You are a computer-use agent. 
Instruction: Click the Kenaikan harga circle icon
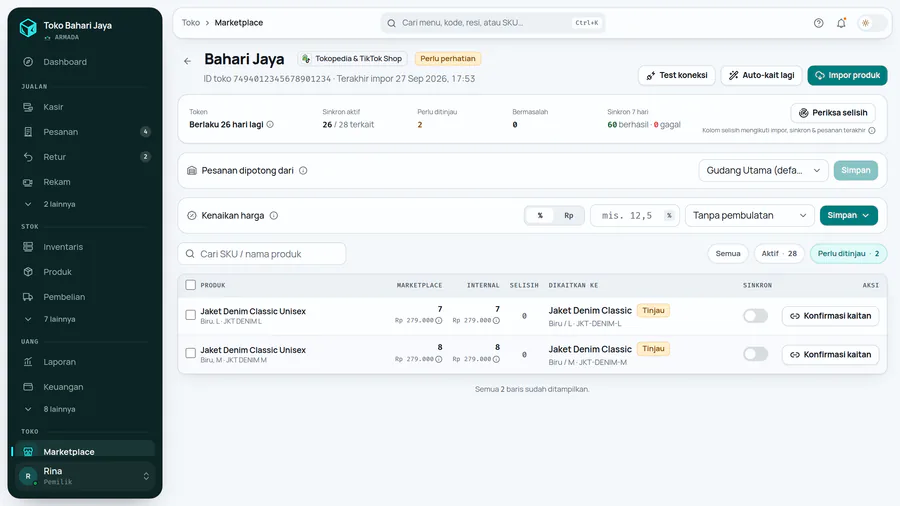(x=192, y=216)
